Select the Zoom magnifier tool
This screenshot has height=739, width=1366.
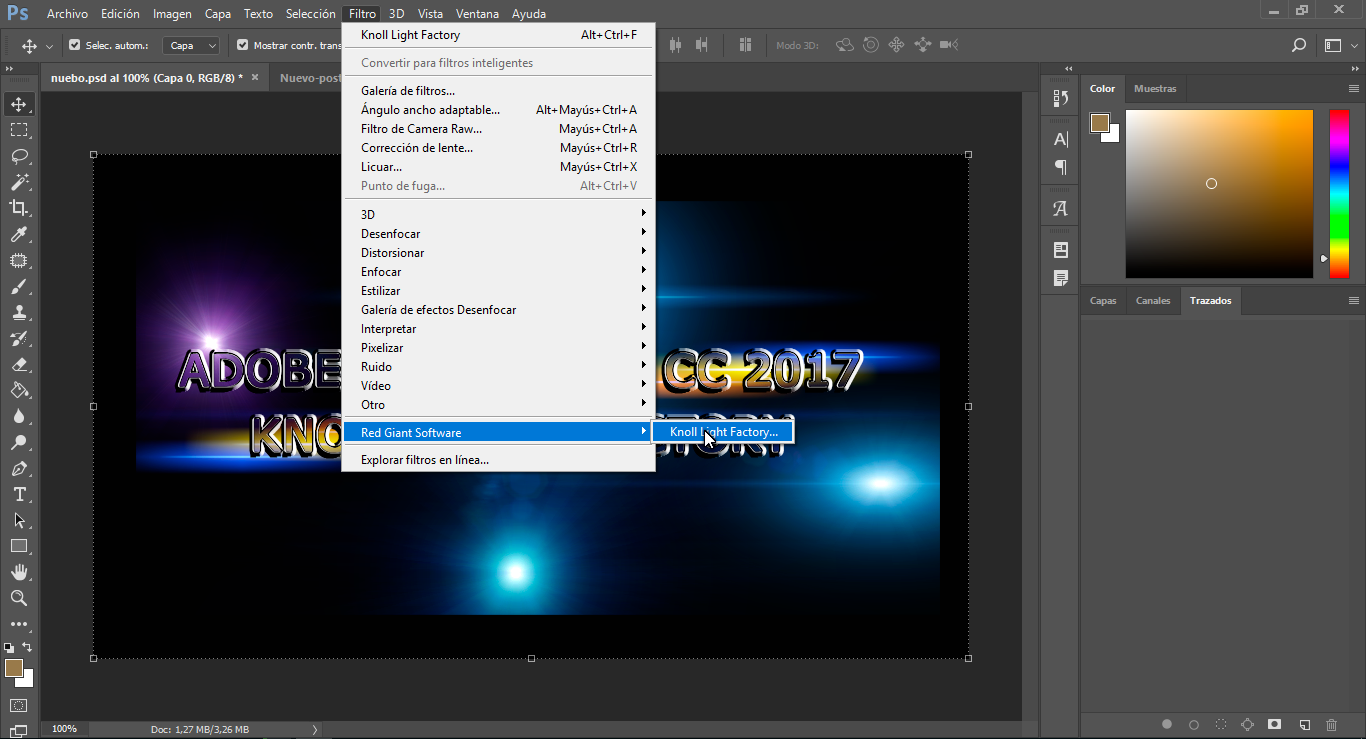coord(19,598)
